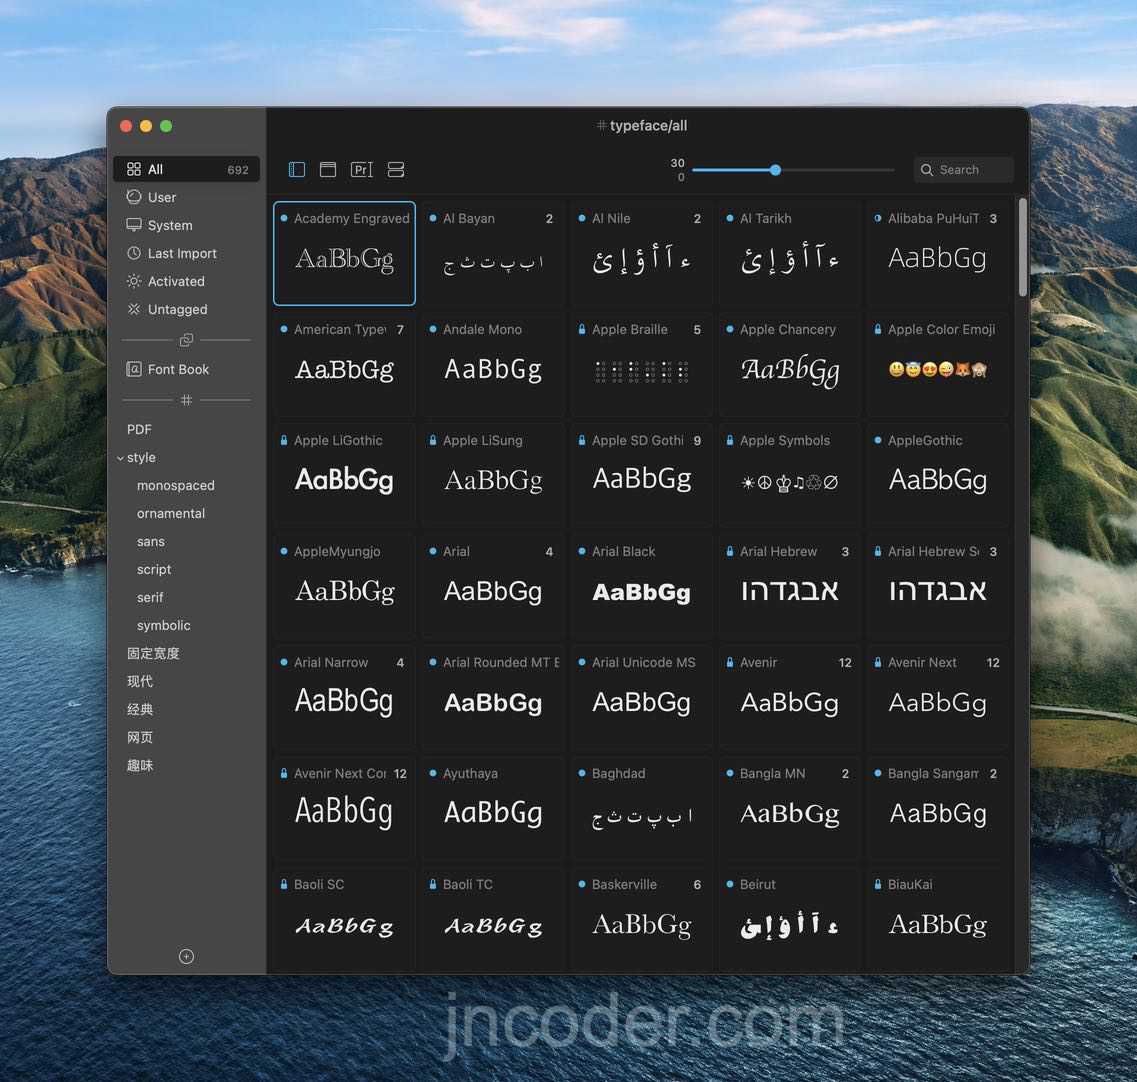Click the User category icon in sidebar
This screenshot has width=1137, height=1082.
click(133, 197)
